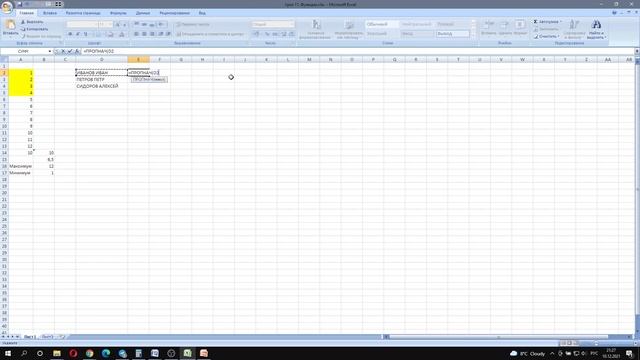640x360 pixels.
Task: Switch to the Рецензирование ribbon tab
Action: click(174, 13)
